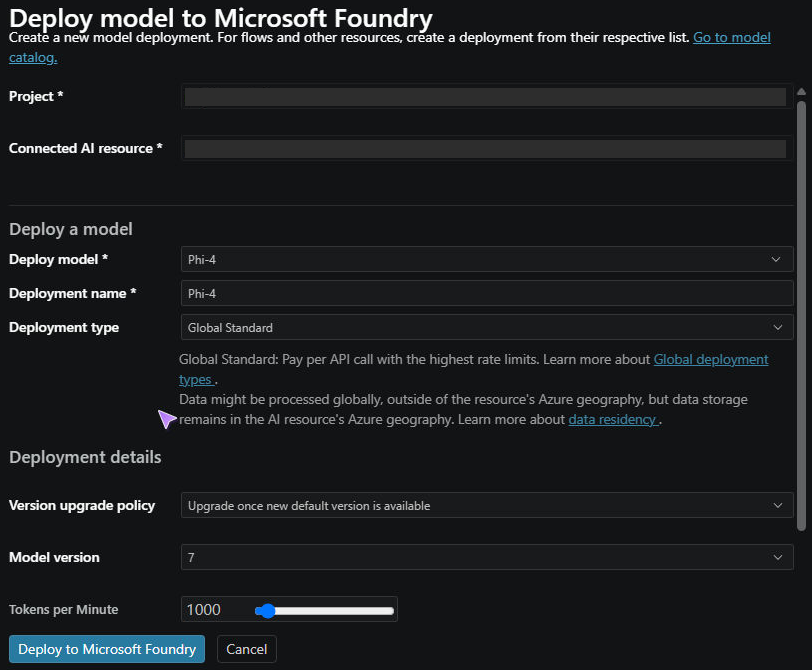Click the Project input field

point(486,97)
